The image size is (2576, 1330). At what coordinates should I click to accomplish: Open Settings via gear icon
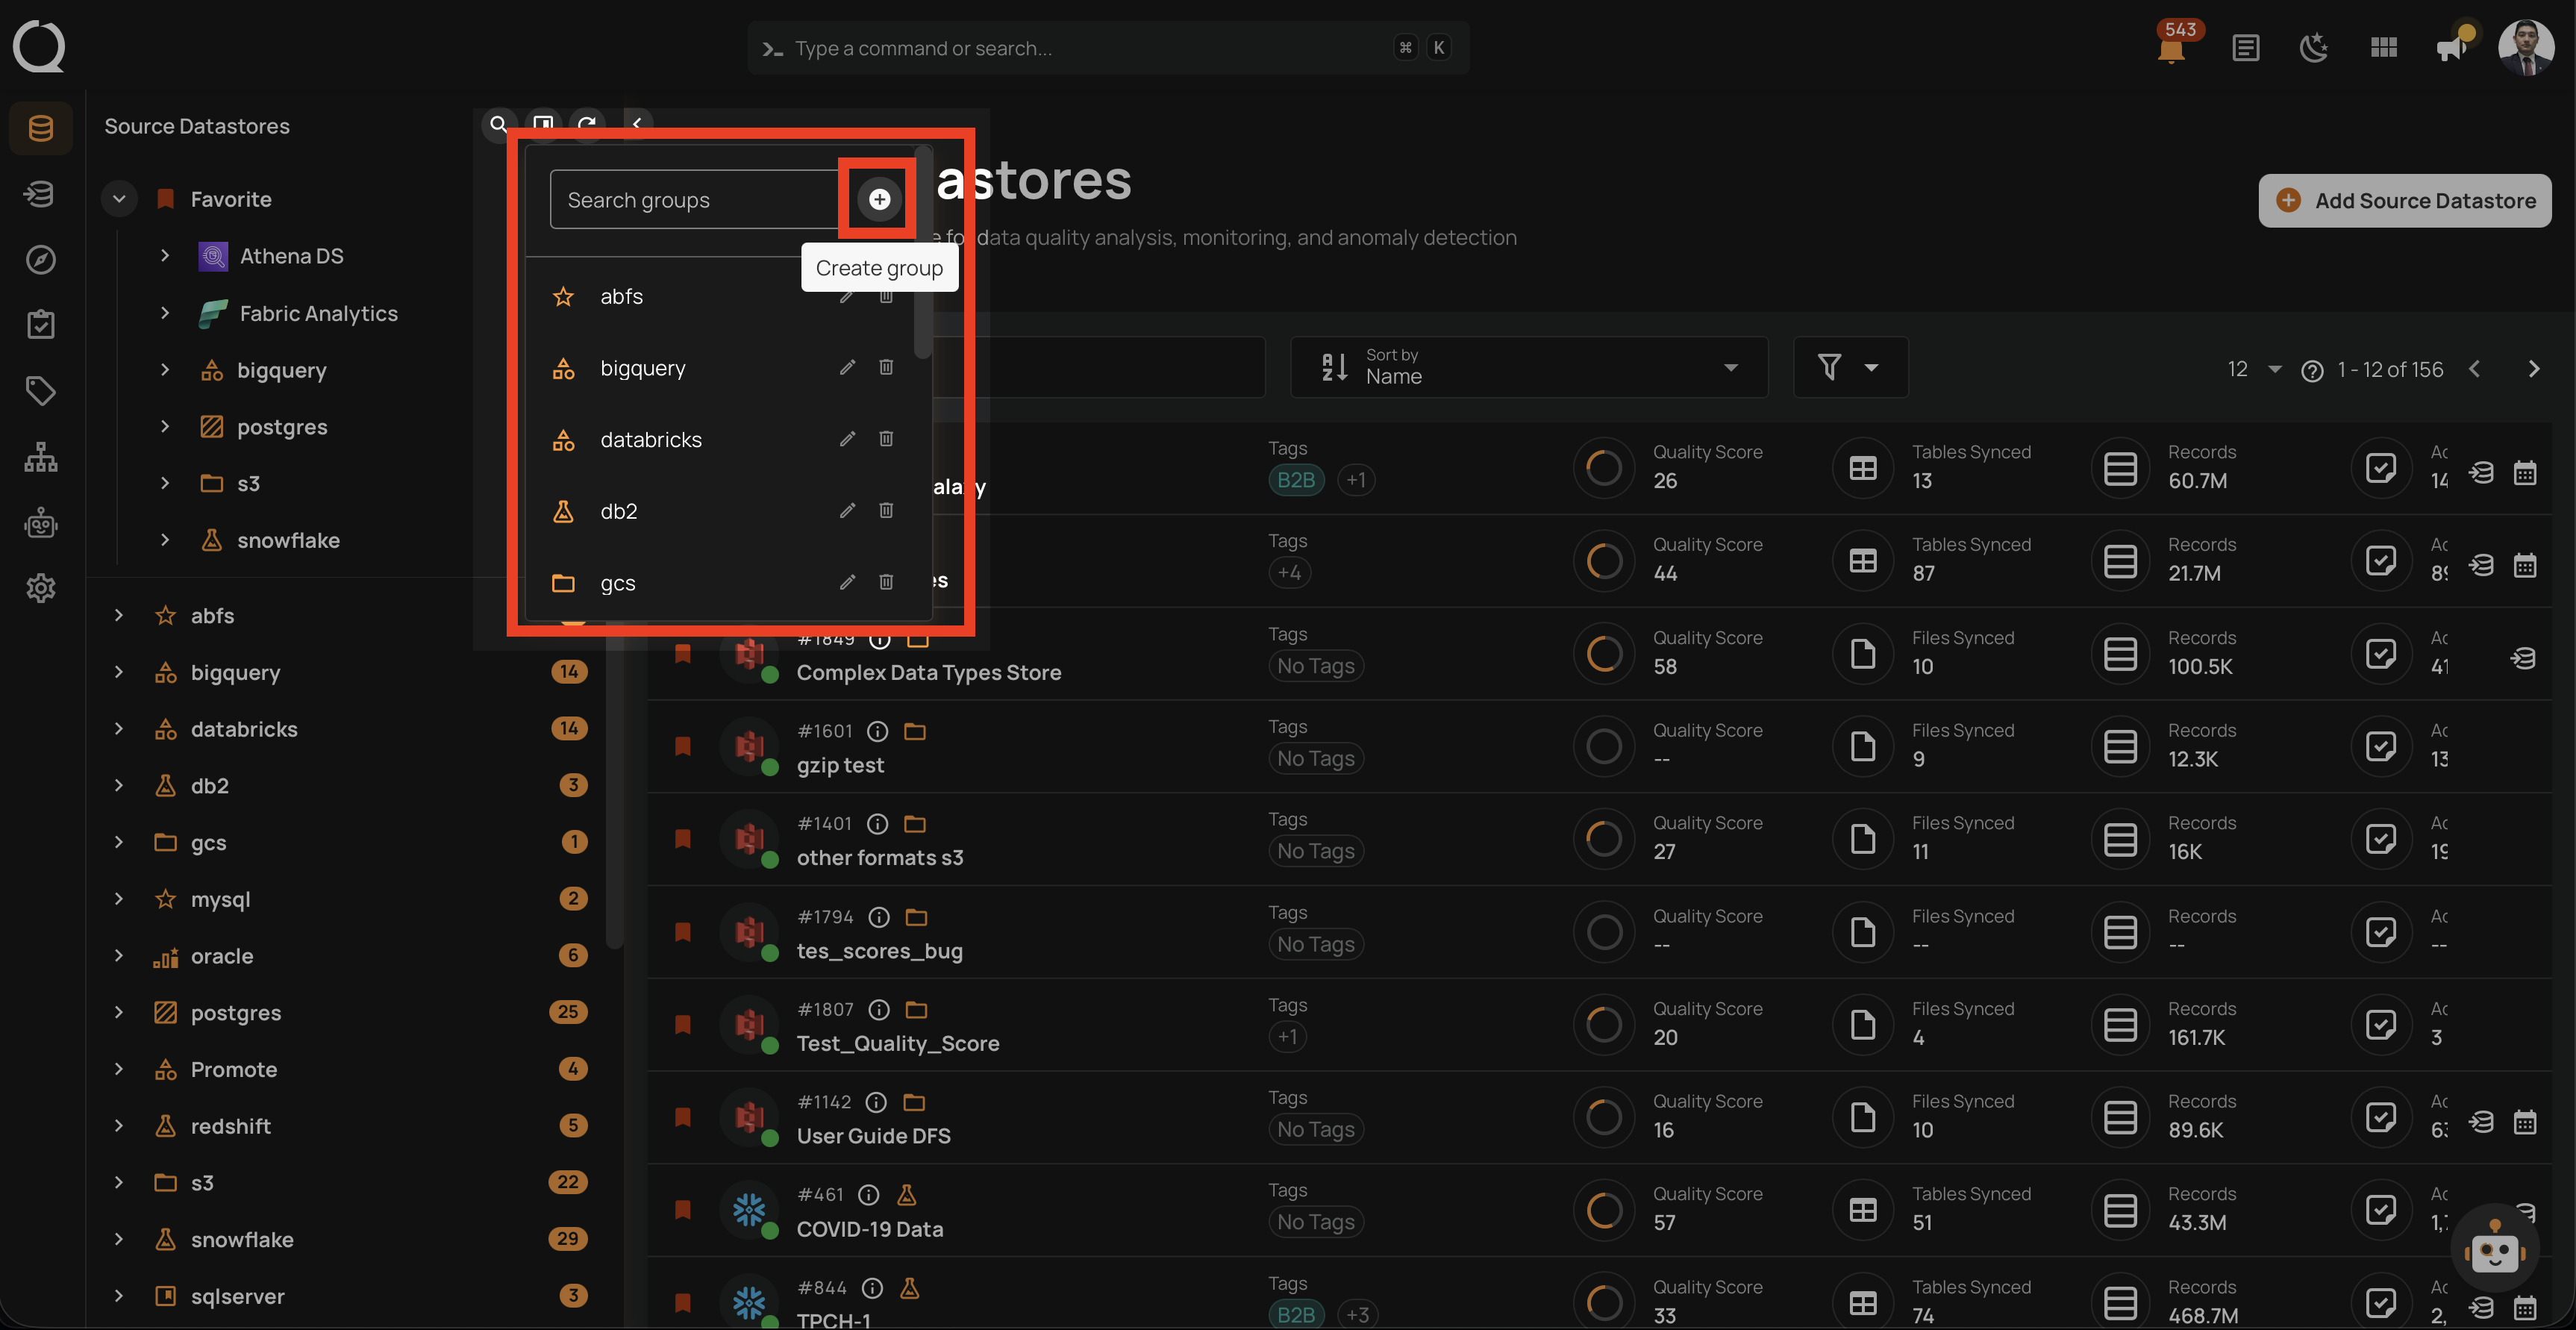click(x=40, y=588)
